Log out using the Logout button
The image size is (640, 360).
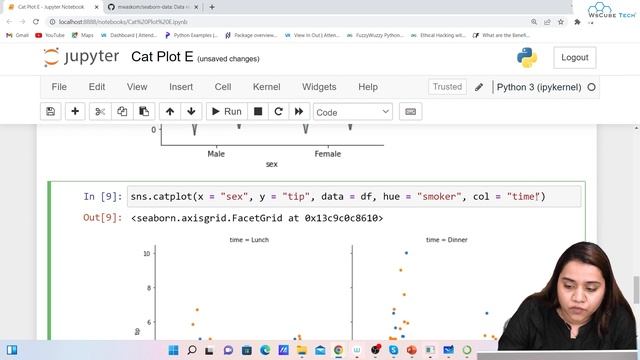coord(575,58)
